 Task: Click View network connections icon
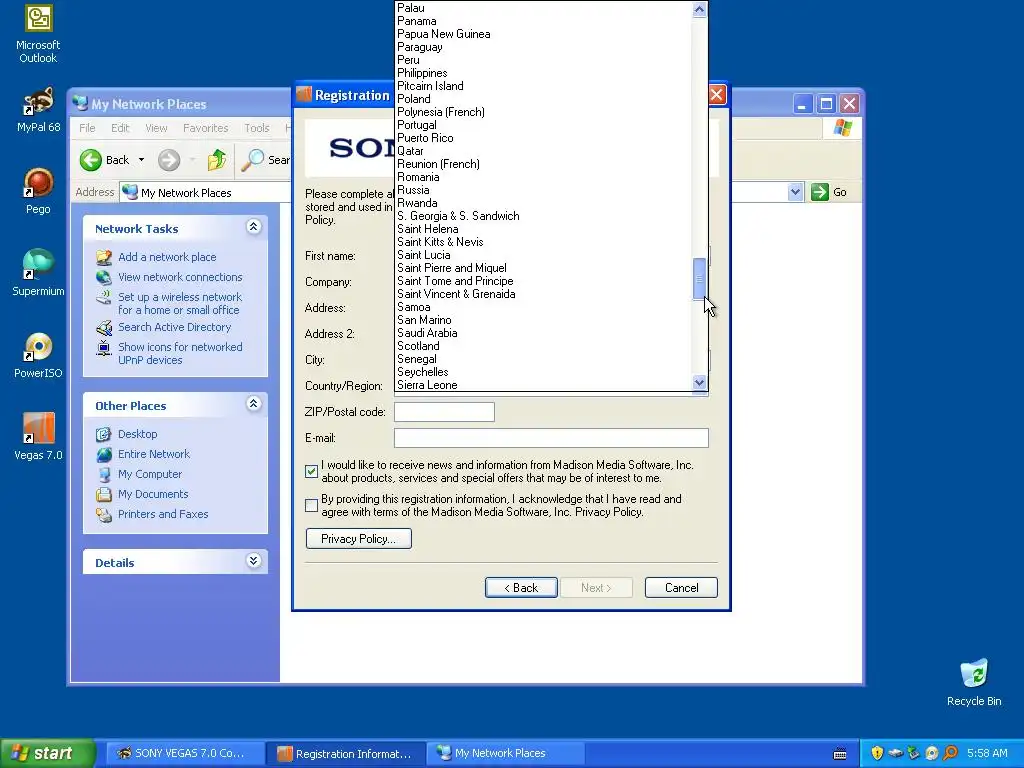(x=104, y=277)
